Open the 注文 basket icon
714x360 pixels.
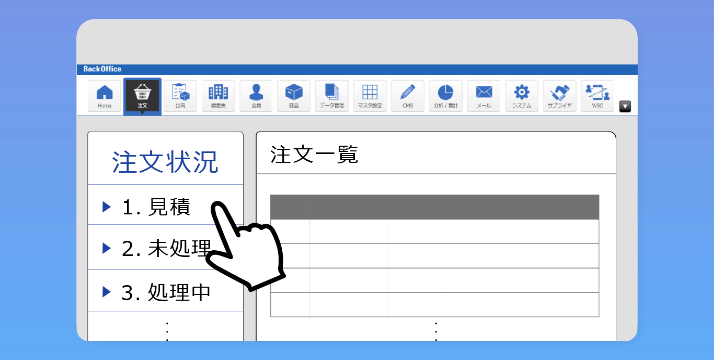142,96
